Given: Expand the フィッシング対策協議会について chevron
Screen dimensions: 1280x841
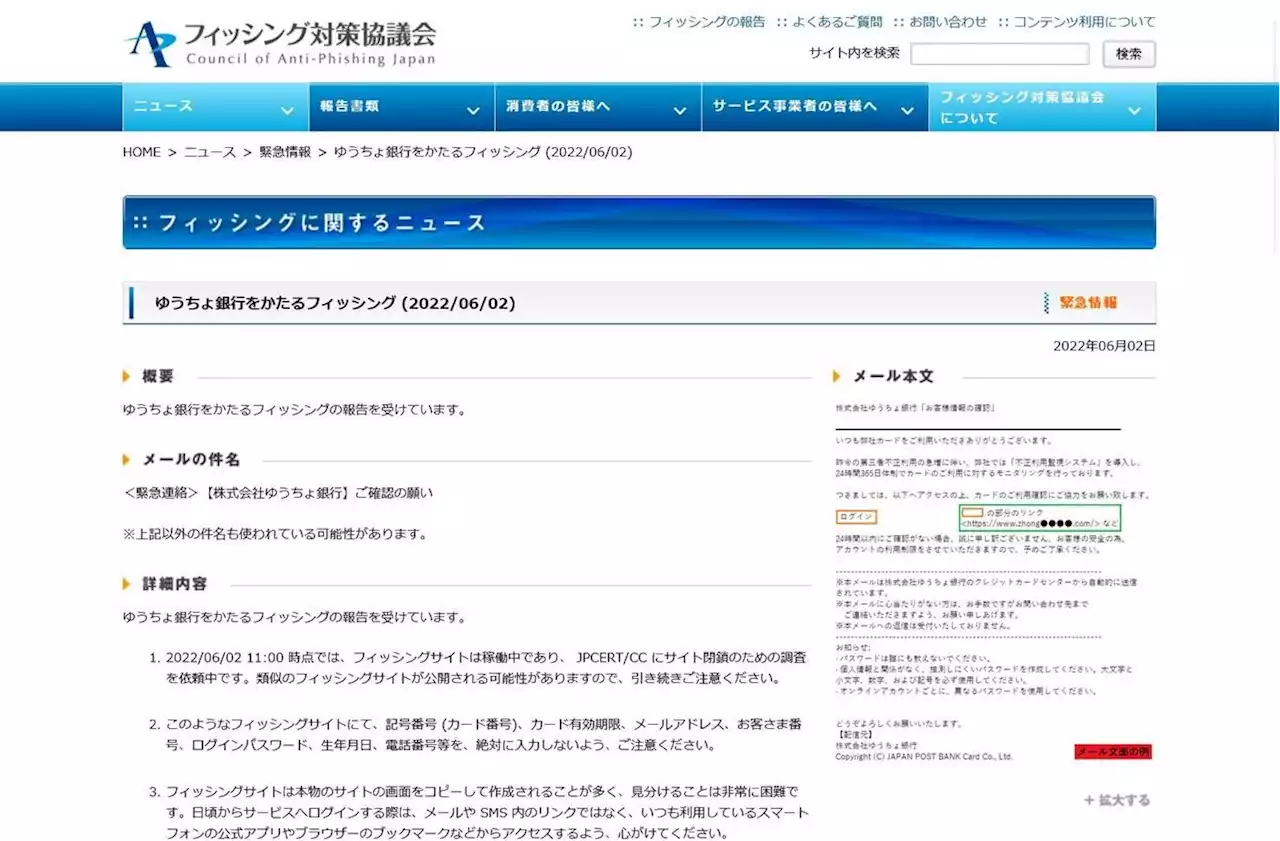Looking at the screenshot, I should [x=1134, y=111].
